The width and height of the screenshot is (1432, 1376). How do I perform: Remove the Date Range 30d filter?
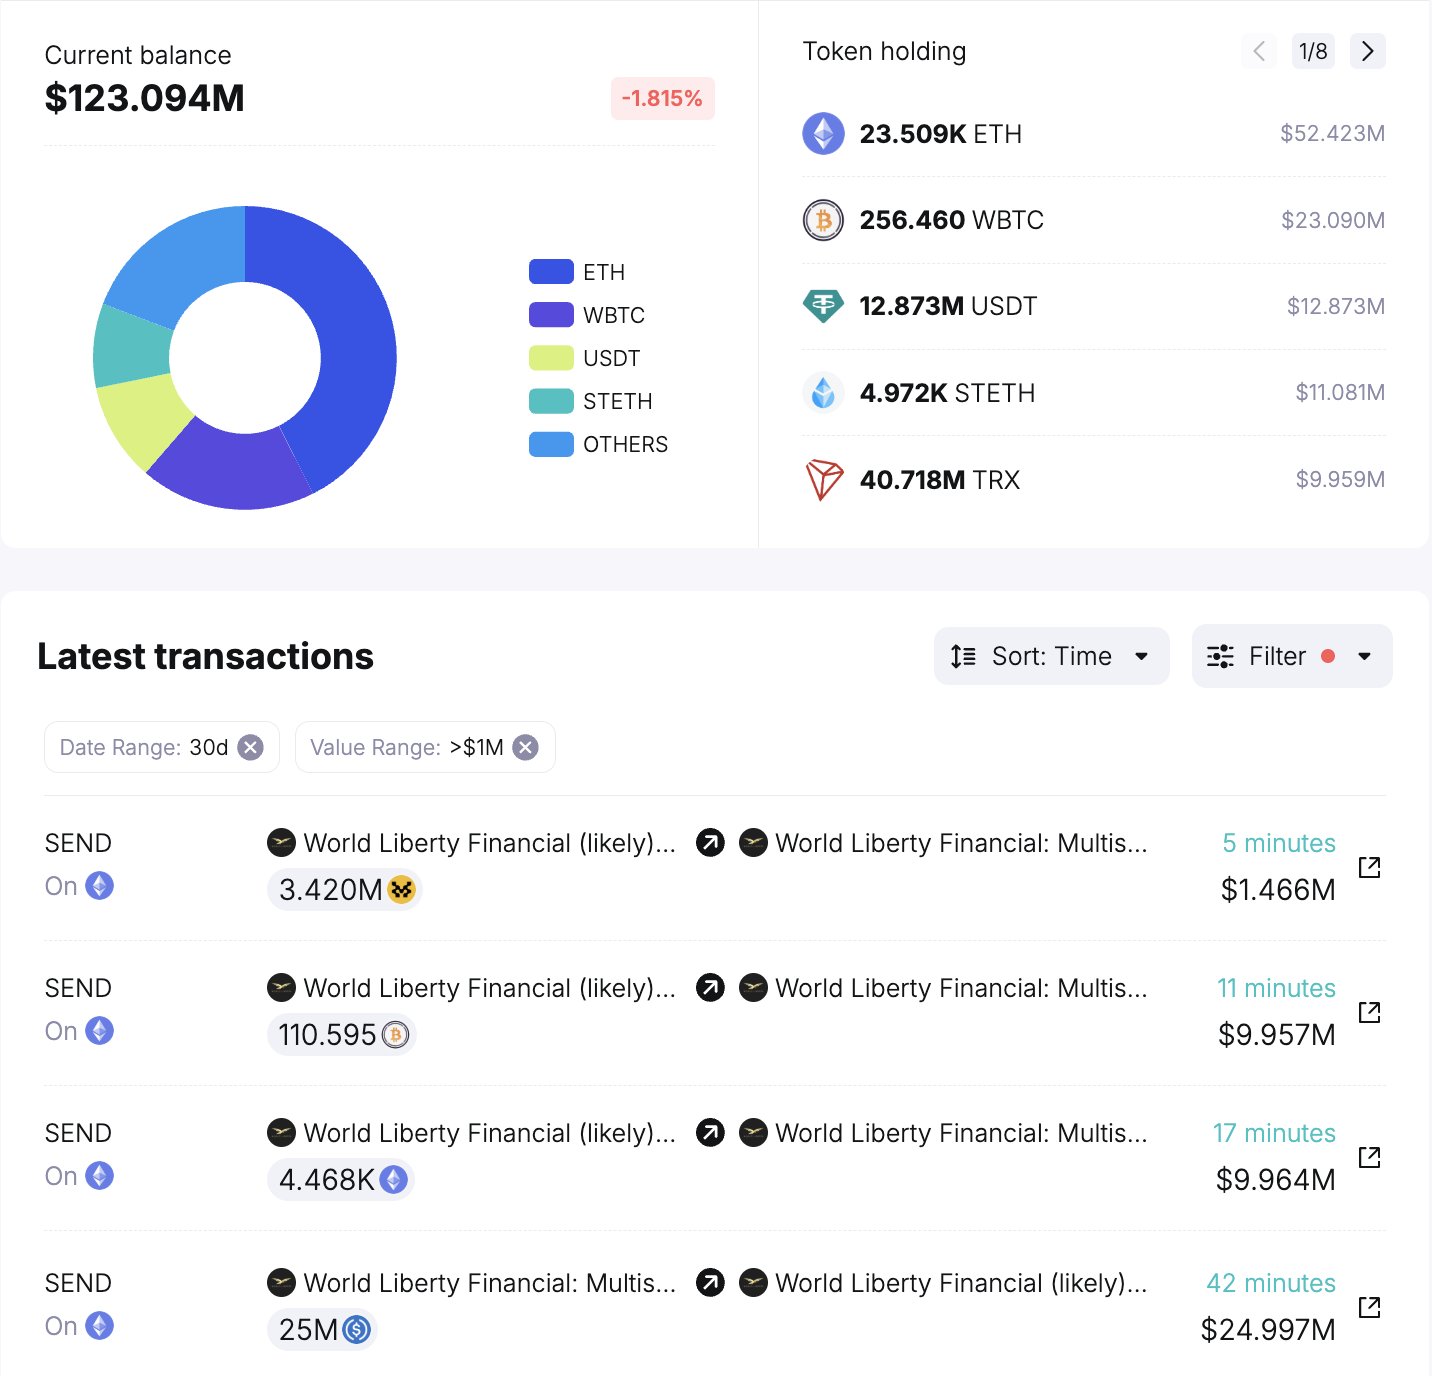[x=252, y=747]
